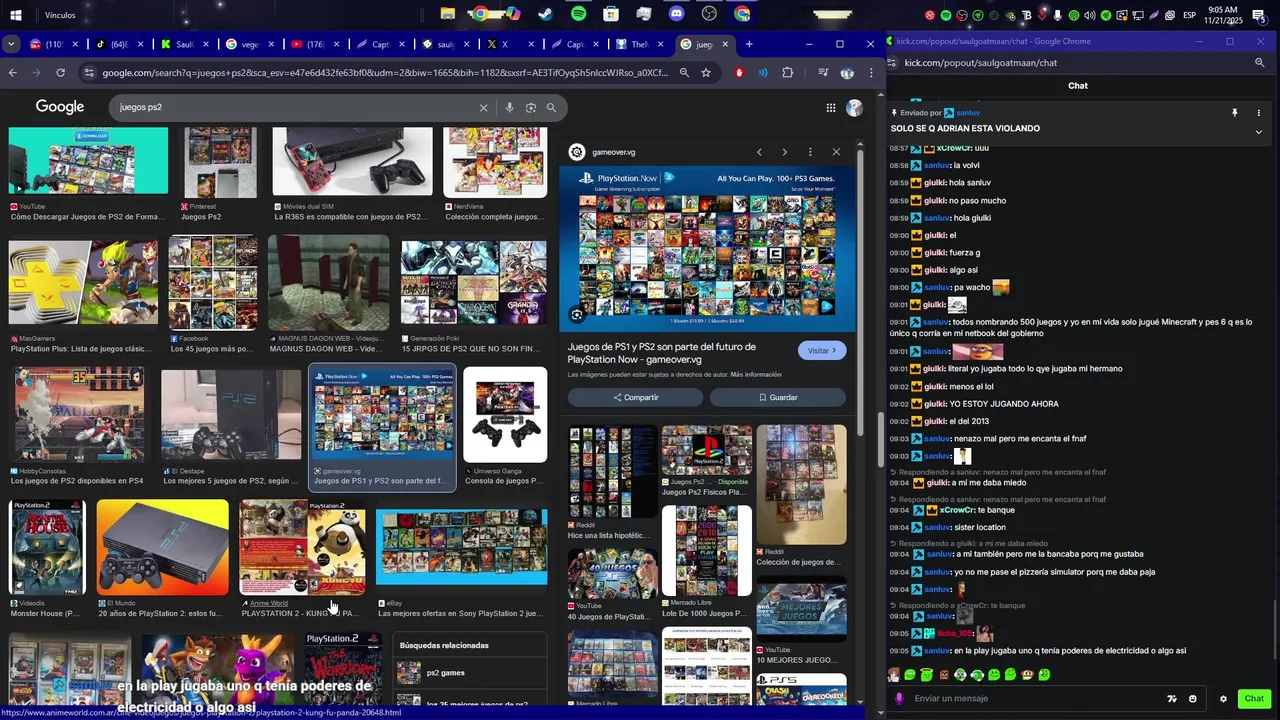Close the gameover.vg image preview panel
1280x720 pixels.
[836, 152]
